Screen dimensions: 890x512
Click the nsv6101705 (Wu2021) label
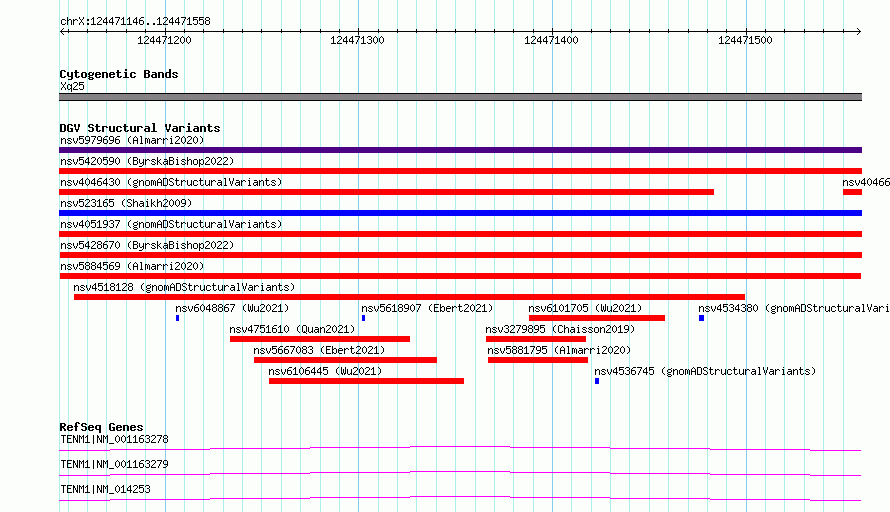coord(585,308)
